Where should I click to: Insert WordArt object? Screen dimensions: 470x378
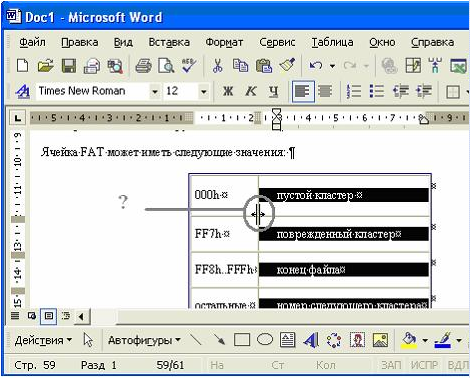pyautogui.click(x=311, y=340)
